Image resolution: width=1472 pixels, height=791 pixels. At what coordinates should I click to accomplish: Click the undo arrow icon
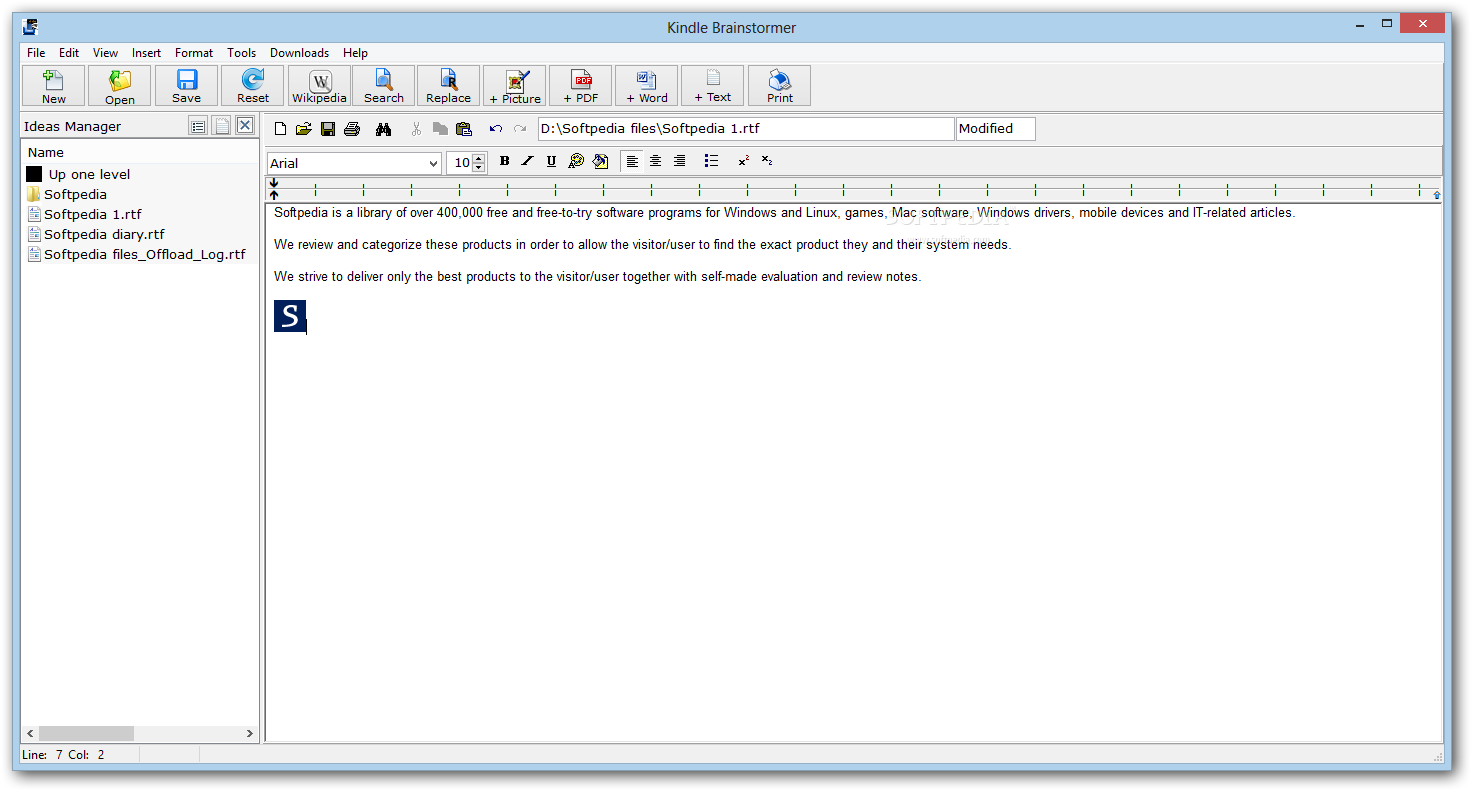click(x=496, y=129)
